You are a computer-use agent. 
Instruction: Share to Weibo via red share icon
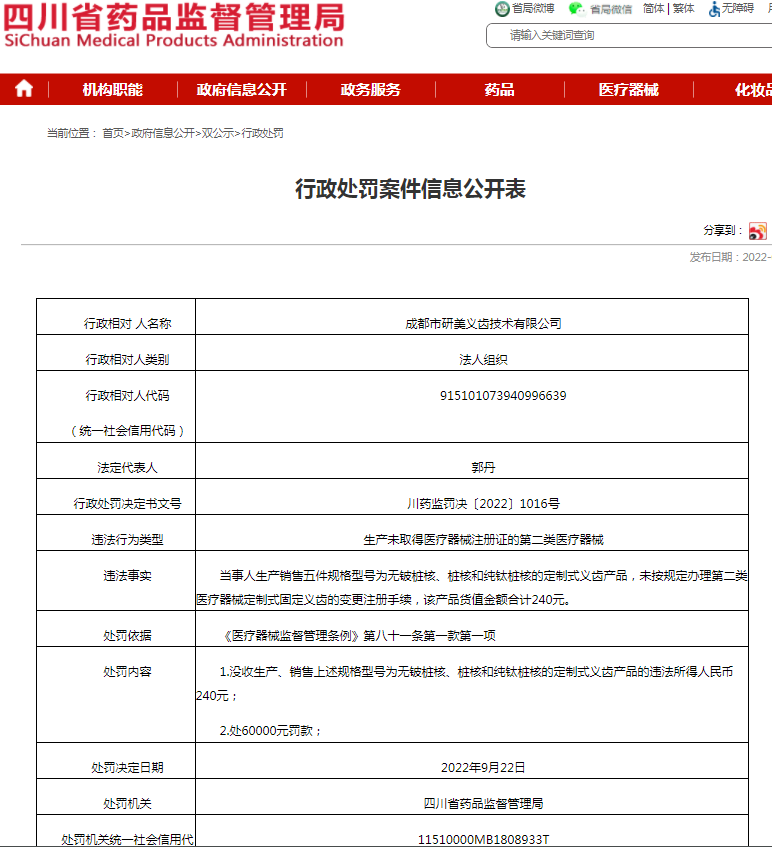tap(757, 231)
